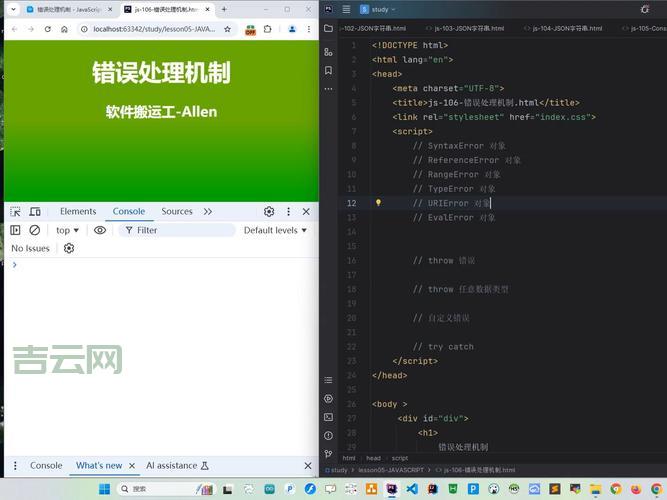Open 'study' project dropdown in IDE
667x500 pixels.
coord(378,9)
